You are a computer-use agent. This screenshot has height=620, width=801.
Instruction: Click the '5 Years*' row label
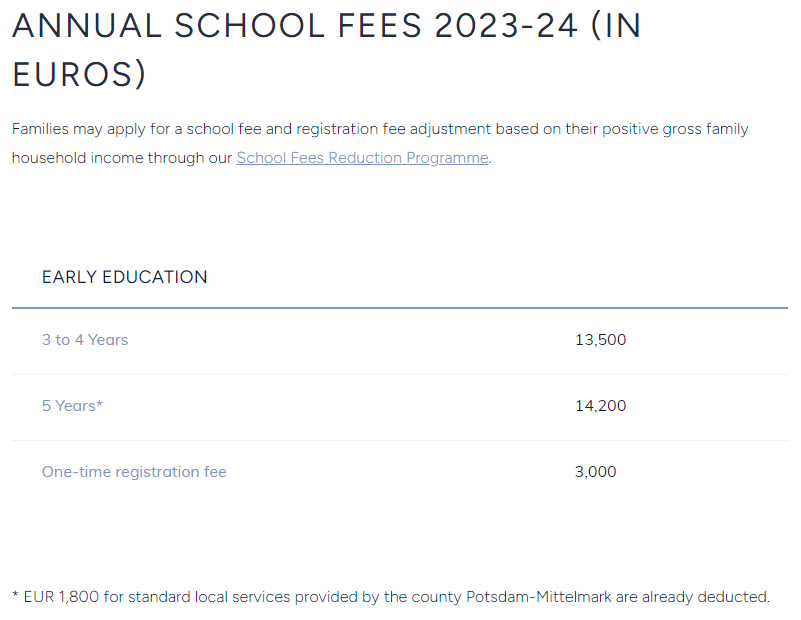click(73, 406)
